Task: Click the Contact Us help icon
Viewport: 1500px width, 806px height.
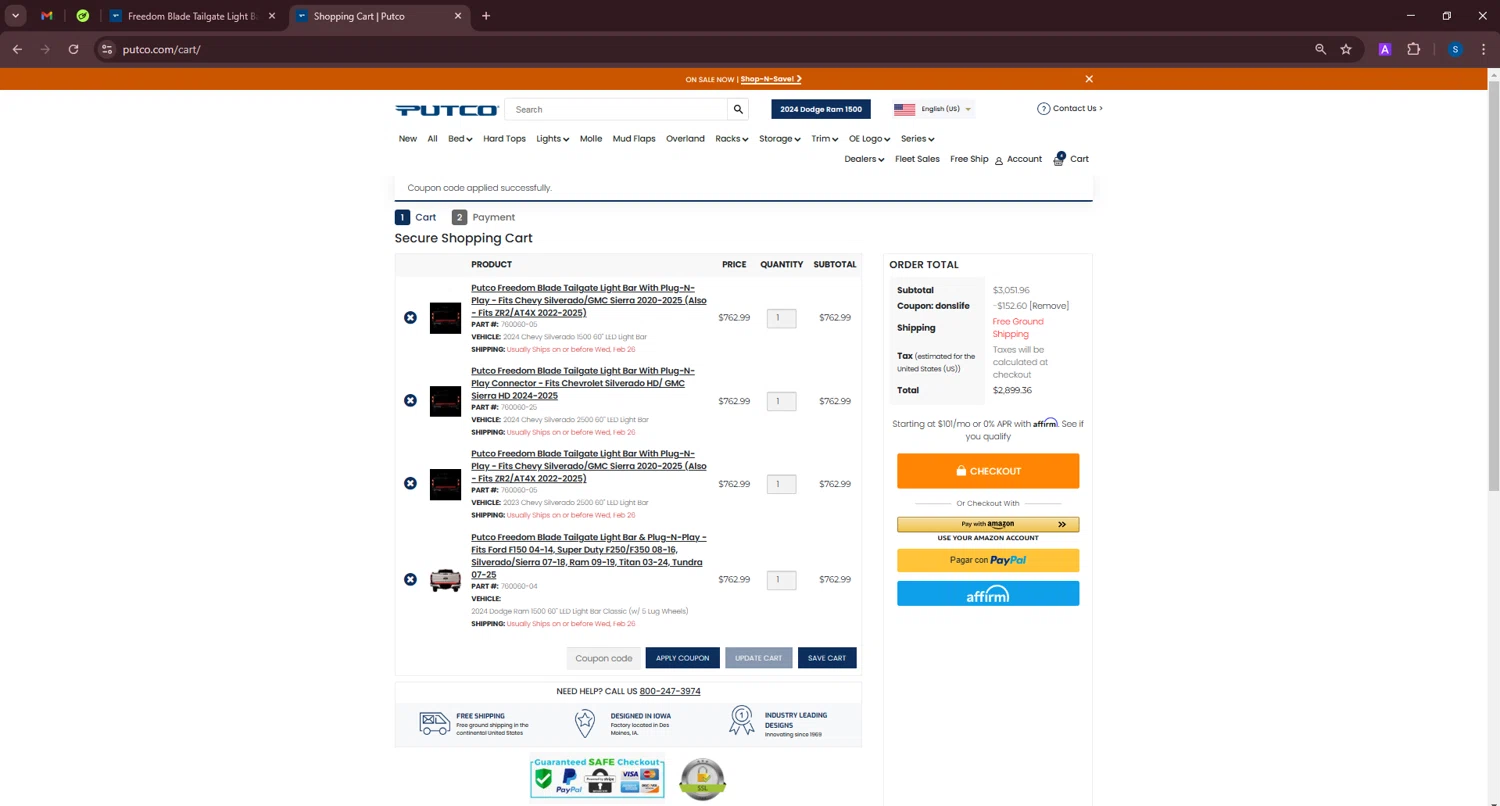Action: coord(1043,109)
